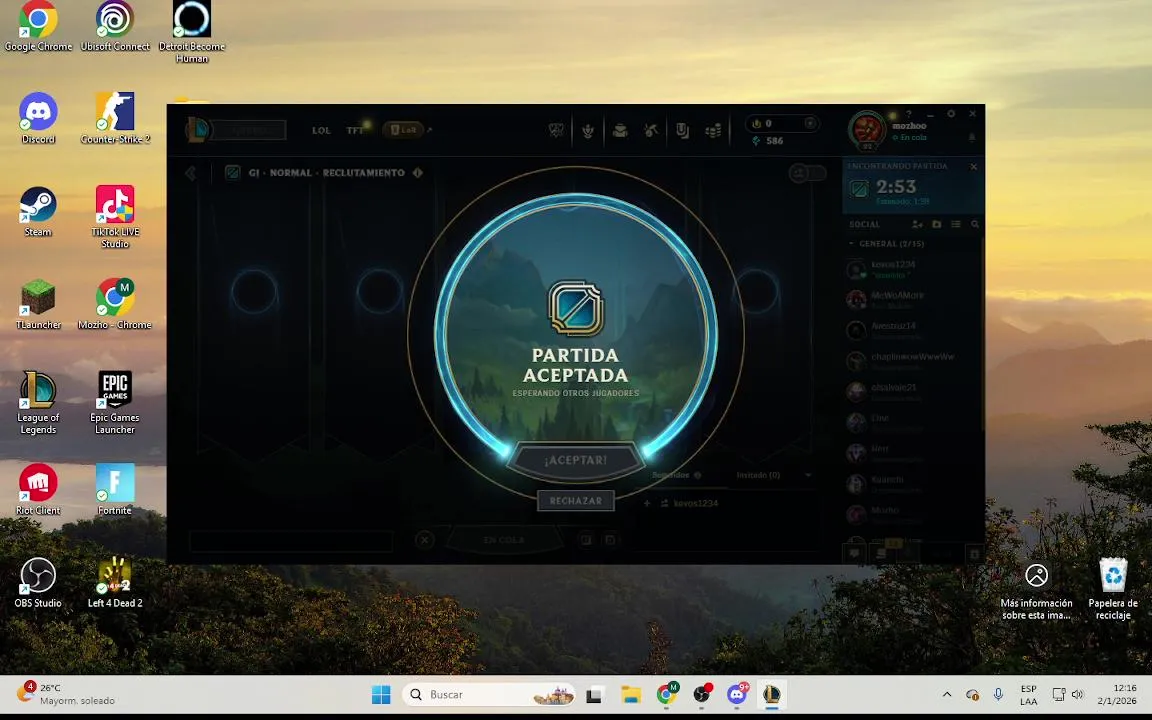Screen dimensions: 1152x720
Task: Open the LoR launcher pill
Action: point(403,129)
